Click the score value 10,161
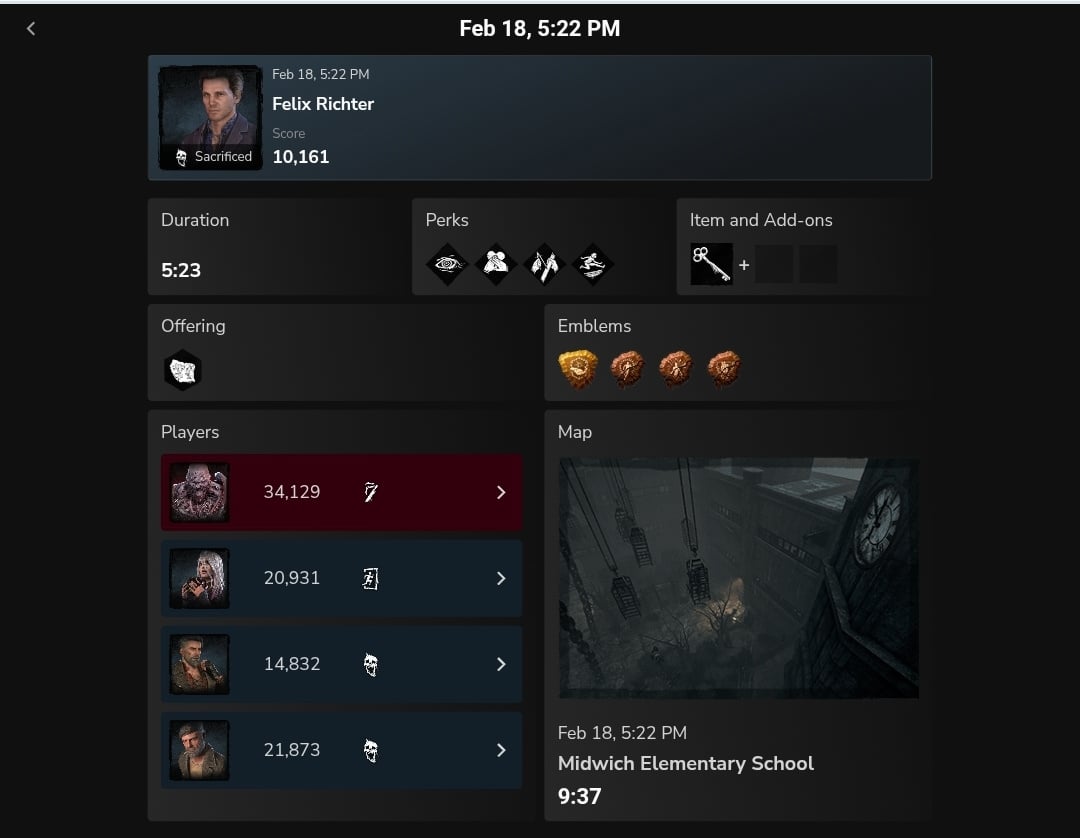 pyautogui.click(x=301, y=157)
